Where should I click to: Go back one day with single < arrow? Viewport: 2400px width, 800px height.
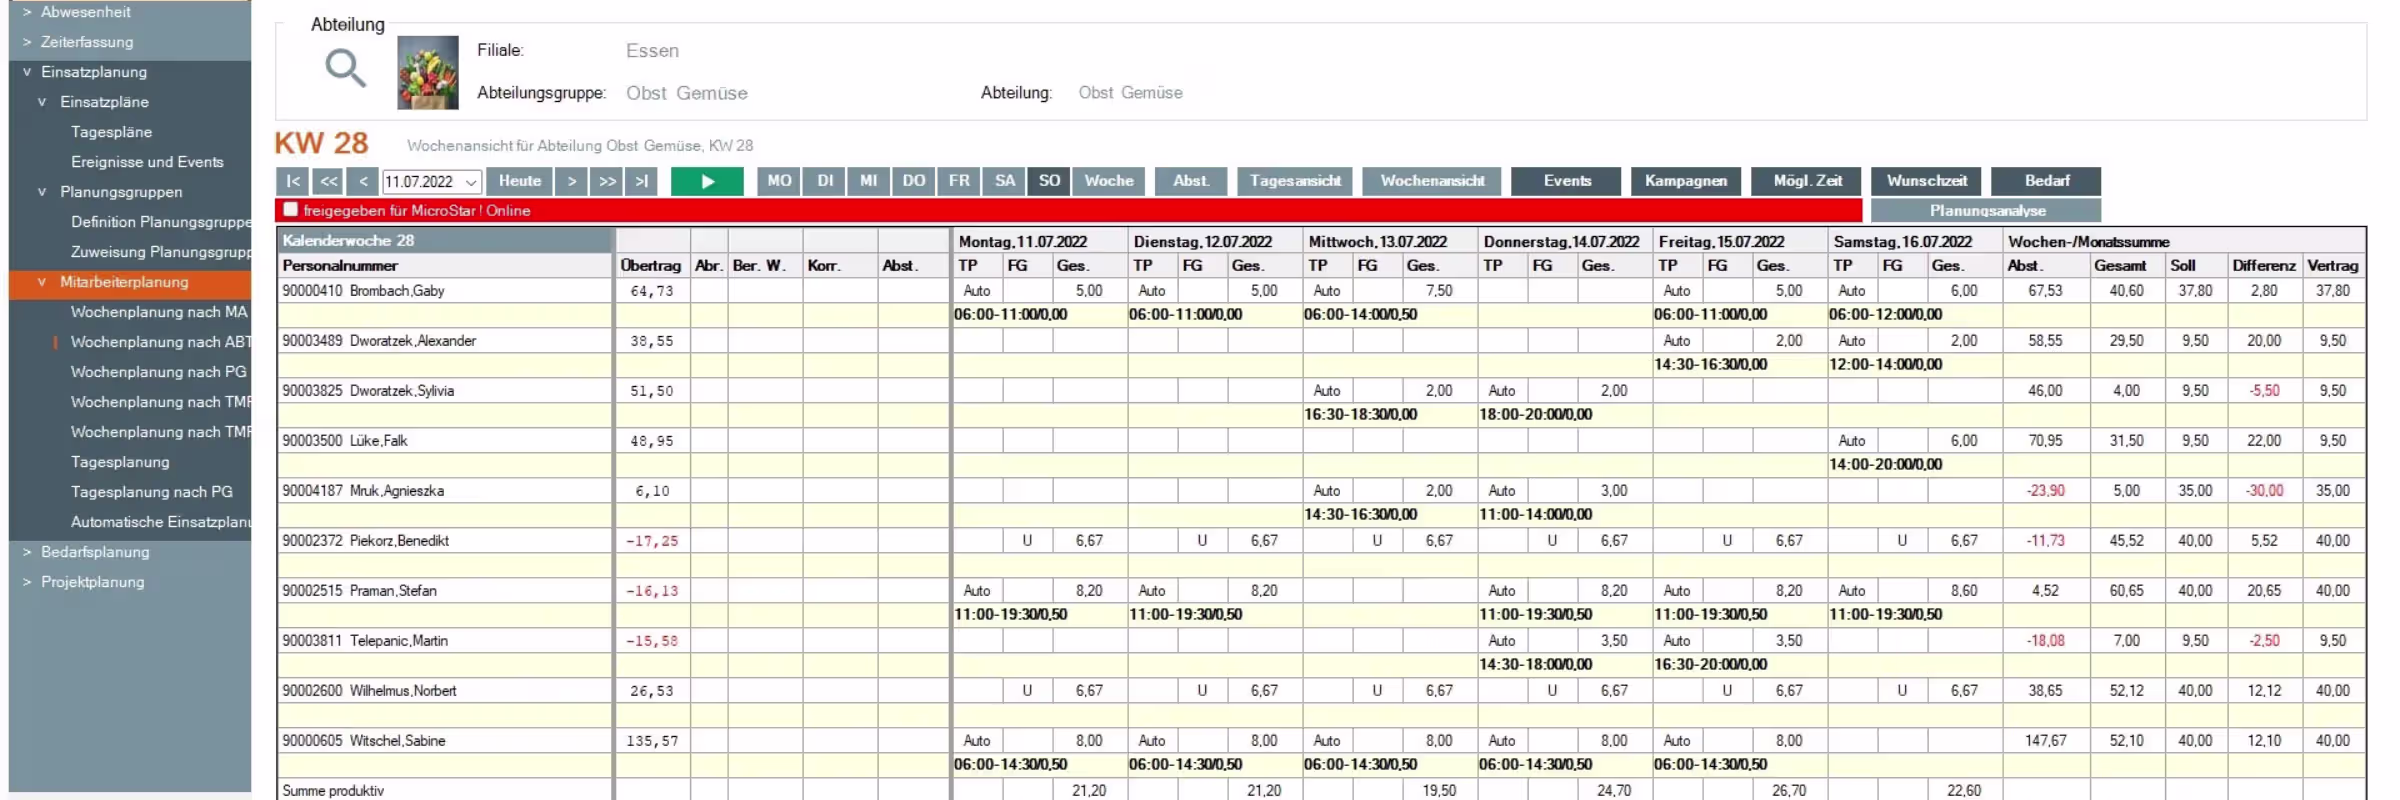tap(363, 181)
